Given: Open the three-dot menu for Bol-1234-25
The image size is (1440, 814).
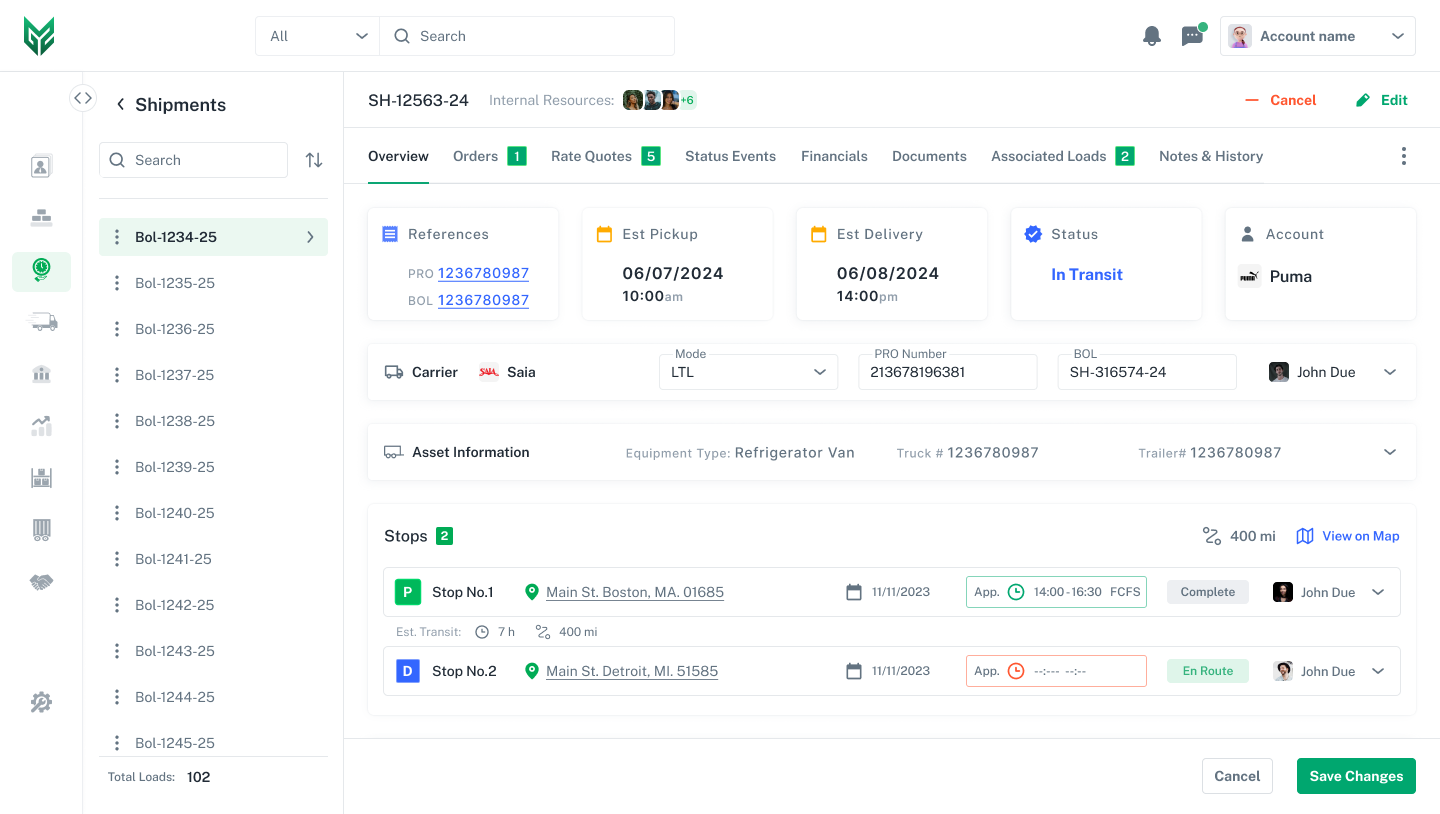Looking at the screenshot, I should 117,237.
